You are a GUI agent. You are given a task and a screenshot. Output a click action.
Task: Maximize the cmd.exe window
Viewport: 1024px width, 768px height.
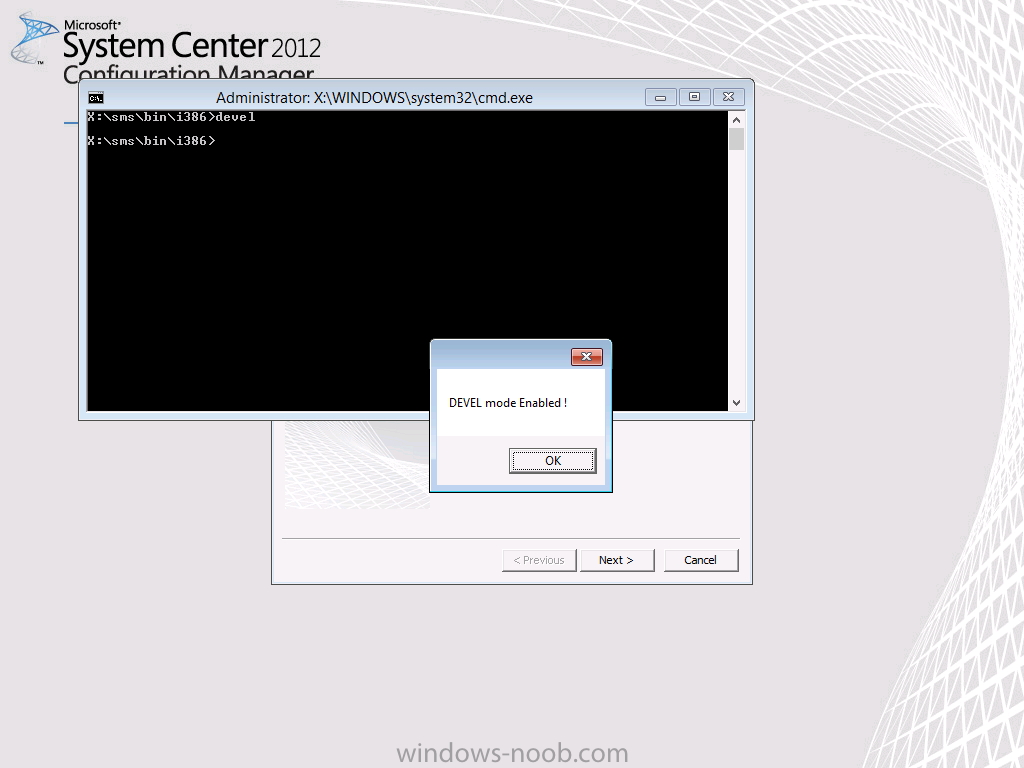click(x=694, y=97)
